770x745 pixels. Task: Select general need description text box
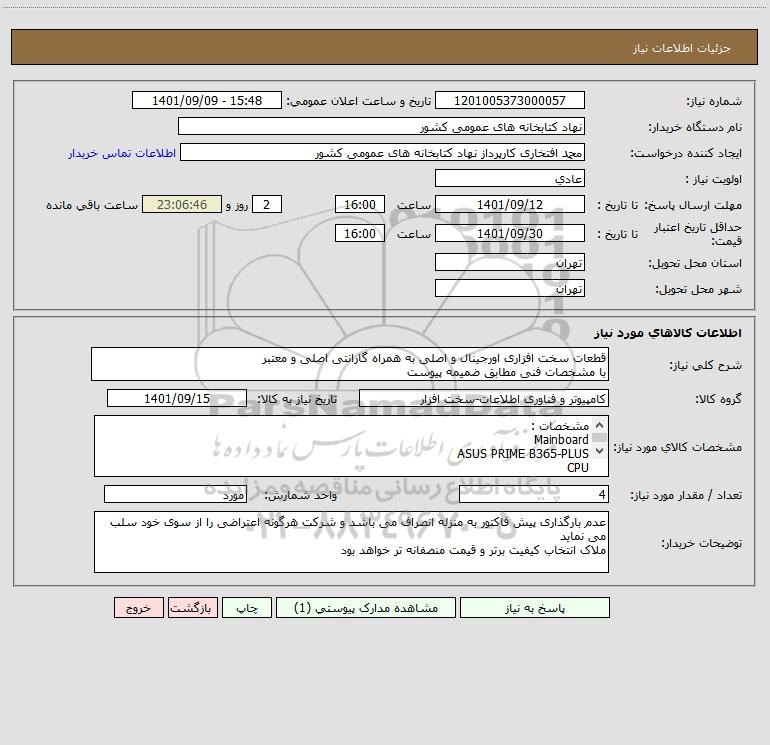350,364
